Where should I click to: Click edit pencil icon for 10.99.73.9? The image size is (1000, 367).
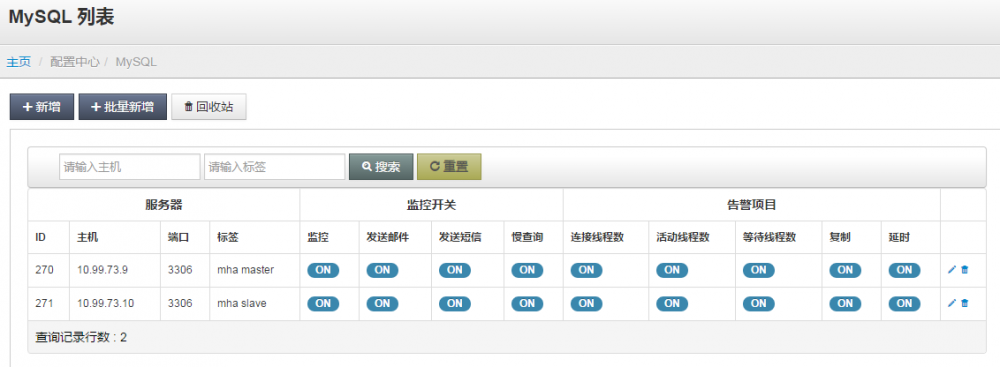[x=952, y=270]
